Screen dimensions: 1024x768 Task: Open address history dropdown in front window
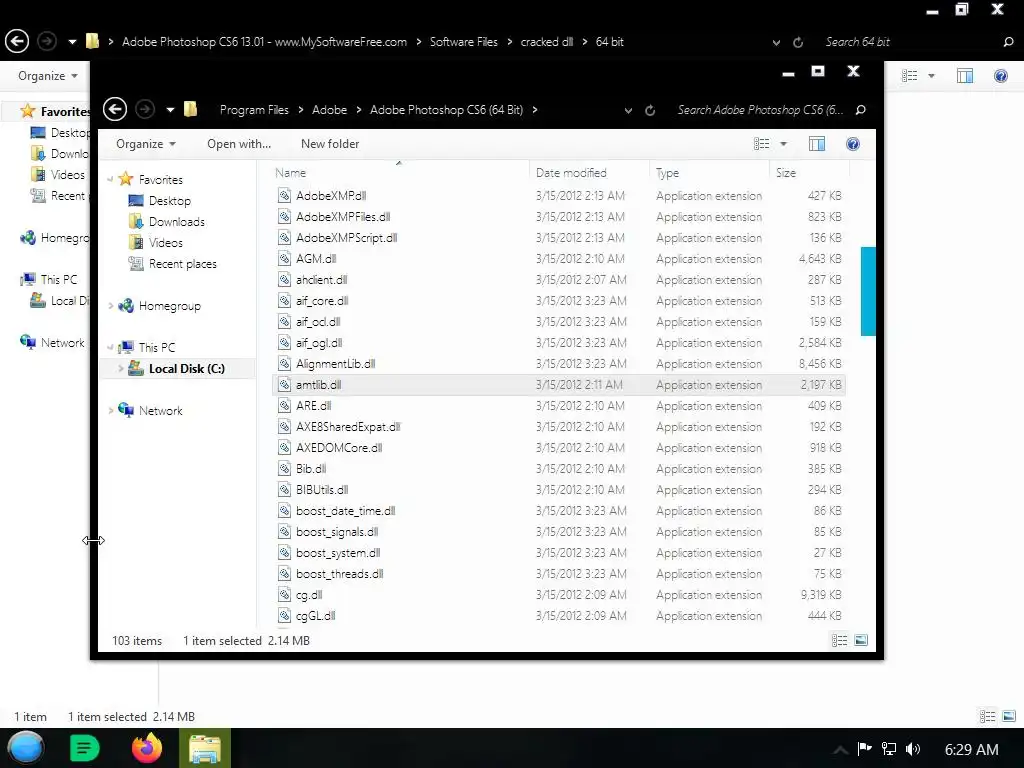(x=628, y=110)
